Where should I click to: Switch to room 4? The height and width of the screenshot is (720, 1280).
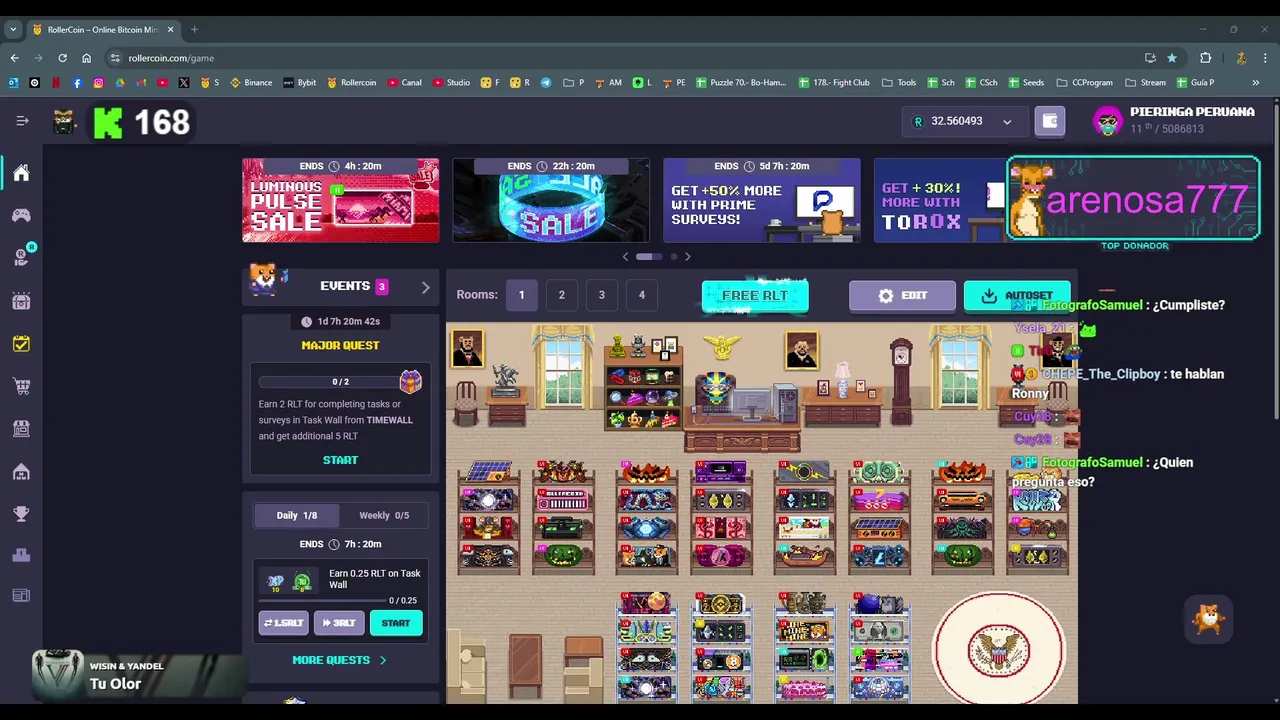pos(642,295)
